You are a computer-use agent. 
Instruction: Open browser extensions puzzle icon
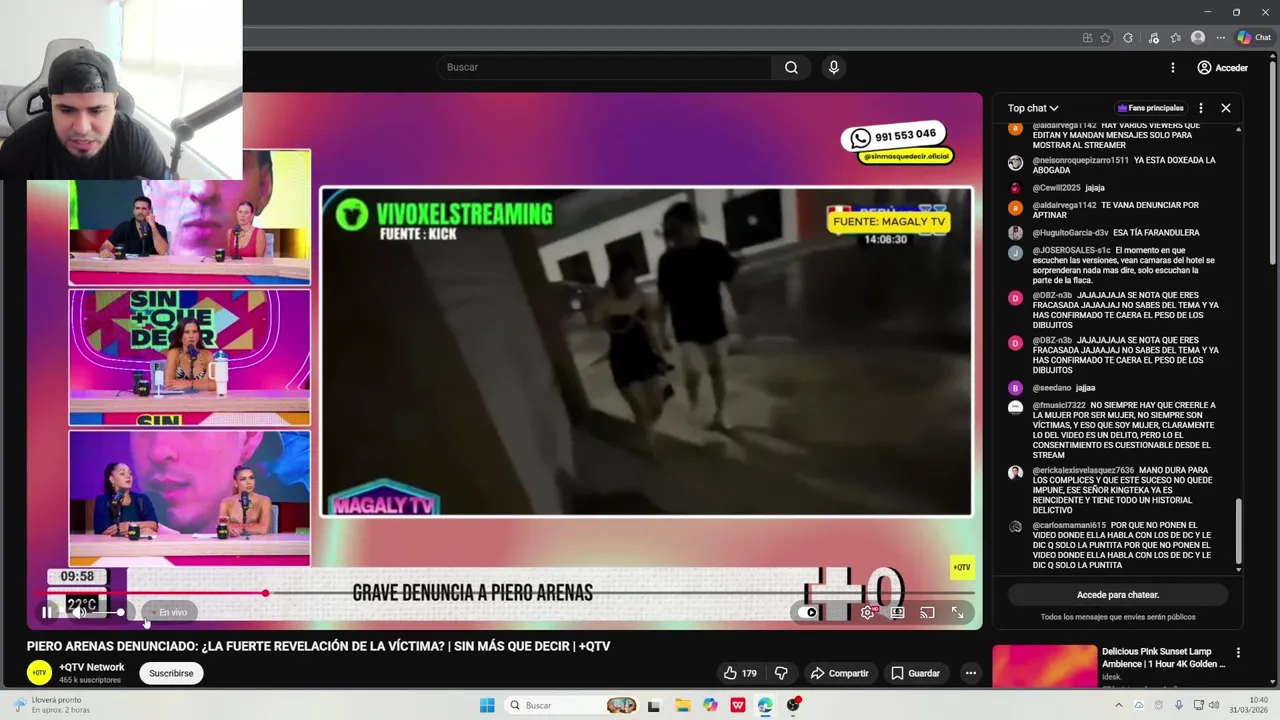click(x=1128, y=38)
